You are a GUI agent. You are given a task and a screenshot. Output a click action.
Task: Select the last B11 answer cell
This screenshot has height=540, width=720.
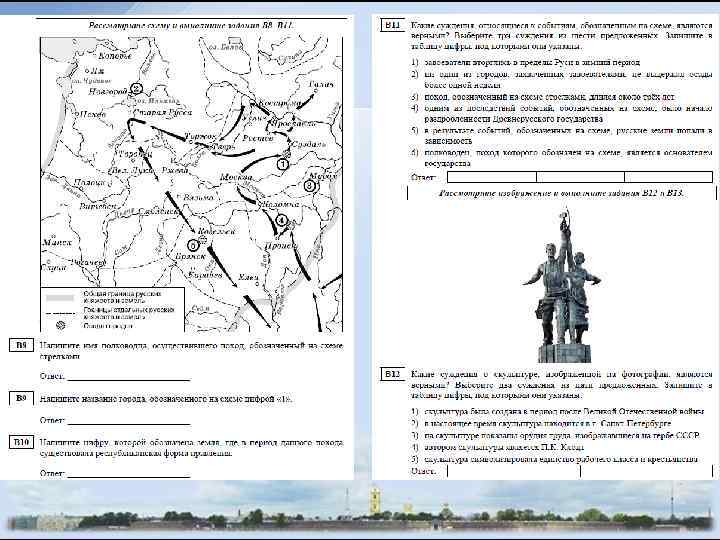[x=669, y=177]
